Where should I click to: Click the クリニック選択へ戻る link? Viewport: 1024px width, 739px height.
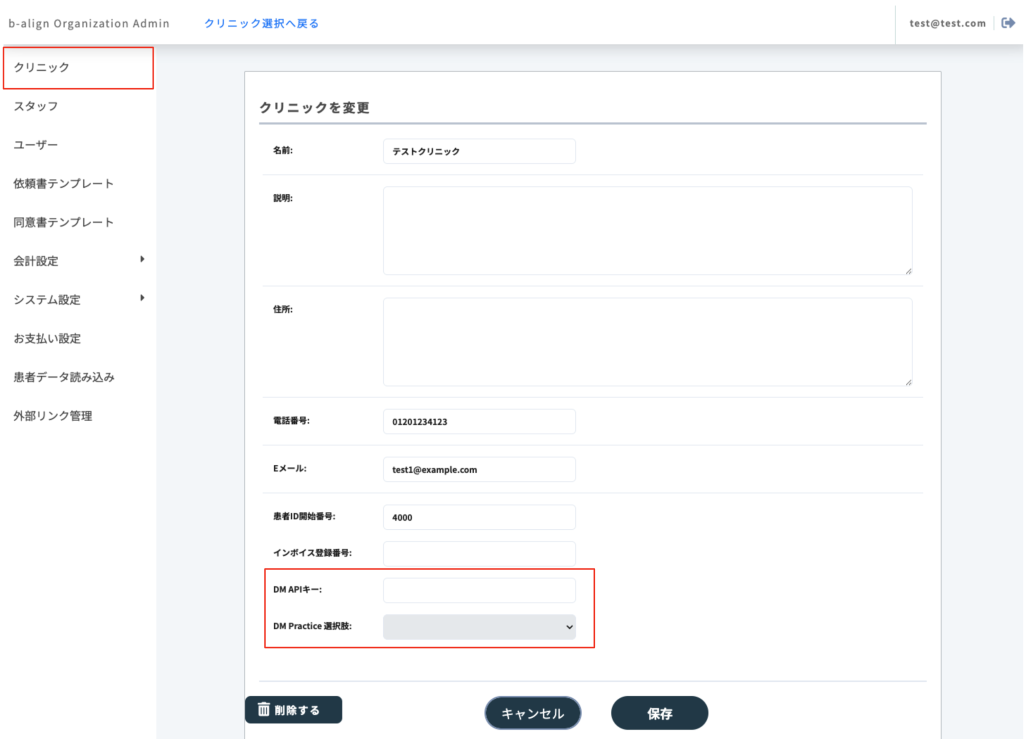tap(261, 23)
